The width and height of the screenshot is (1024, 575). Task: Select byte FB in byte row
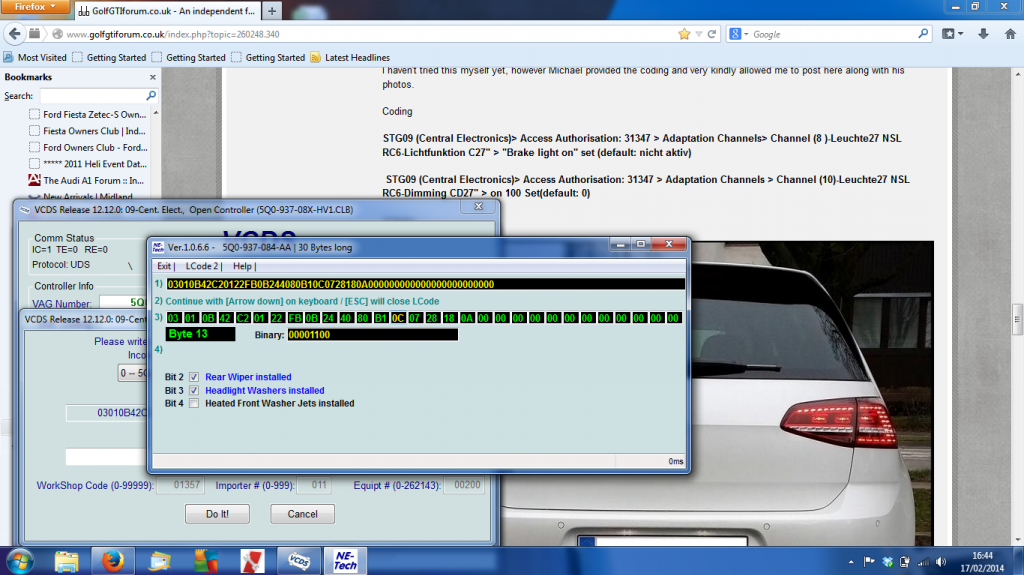(x=295, y=318)
